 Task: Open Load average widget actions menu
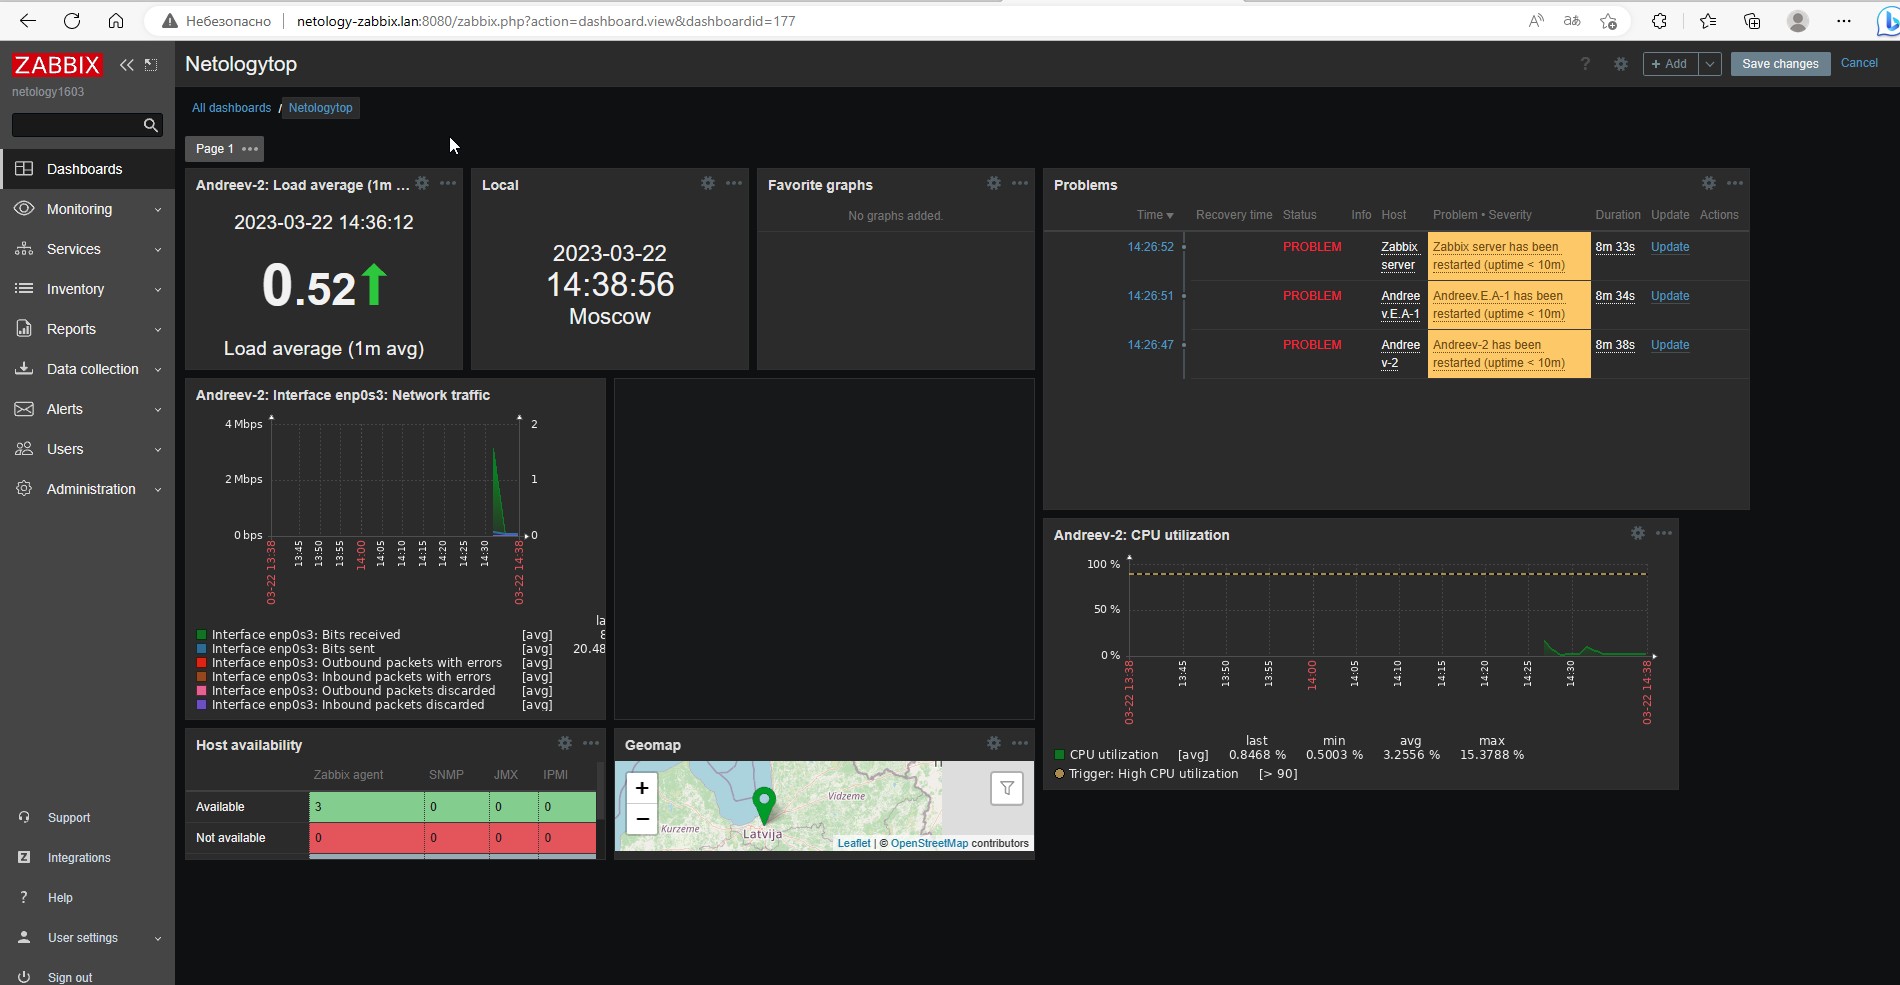[448, 183]
